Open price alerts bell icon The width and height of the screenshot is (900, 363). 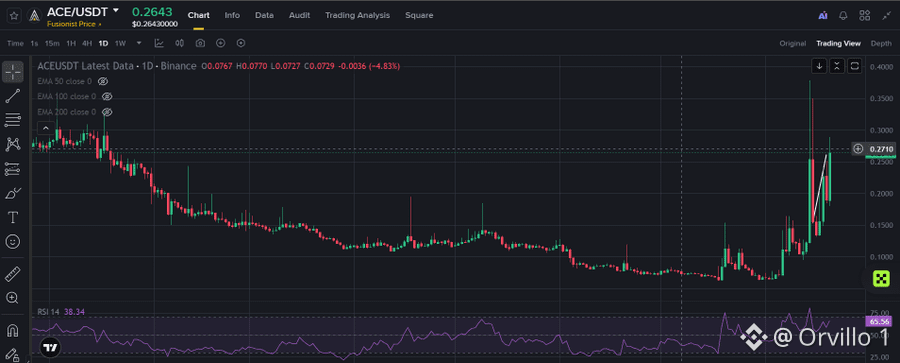pos(843,16)
